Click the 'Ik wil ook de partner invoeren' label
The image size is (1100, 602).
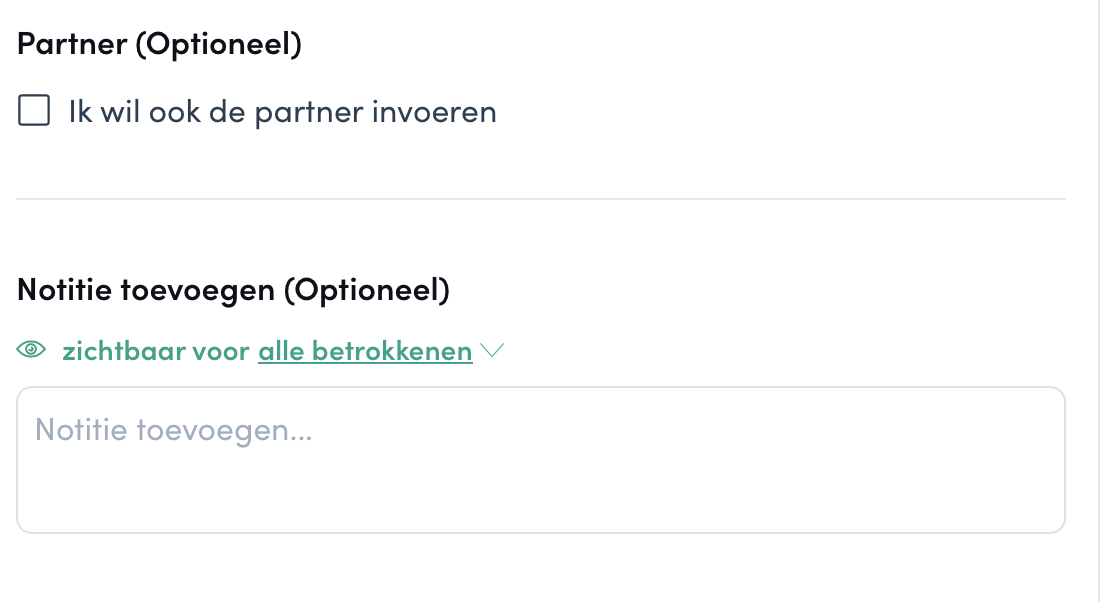282,112
